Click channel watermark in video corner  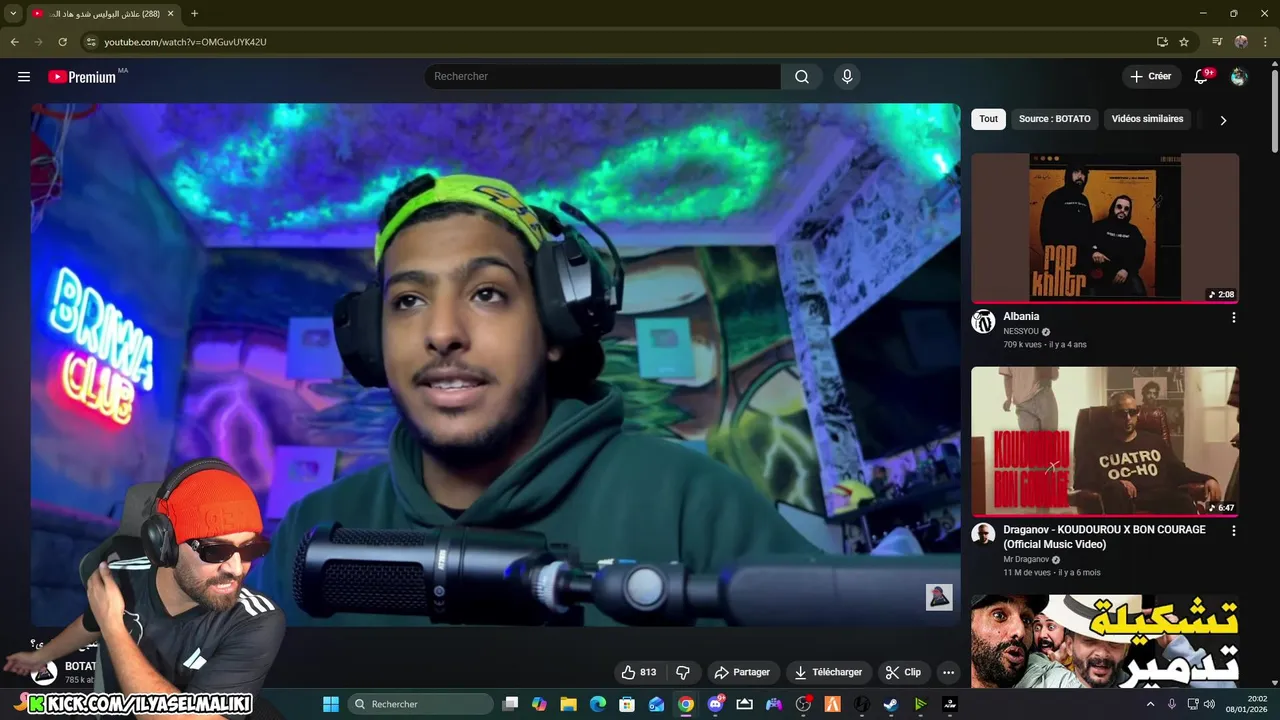pos(939,597)
